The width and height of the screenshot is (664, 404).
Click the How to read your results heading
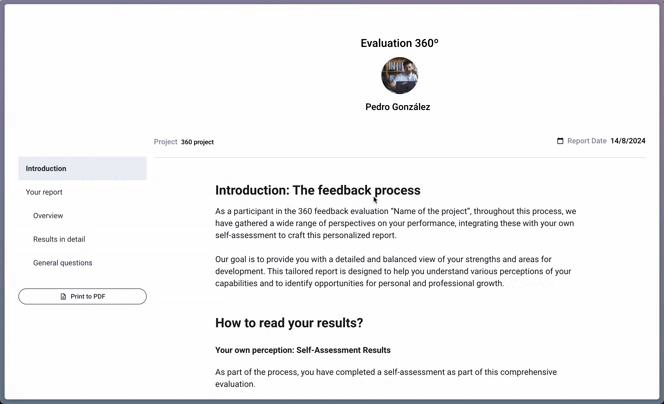pos(289,323)
